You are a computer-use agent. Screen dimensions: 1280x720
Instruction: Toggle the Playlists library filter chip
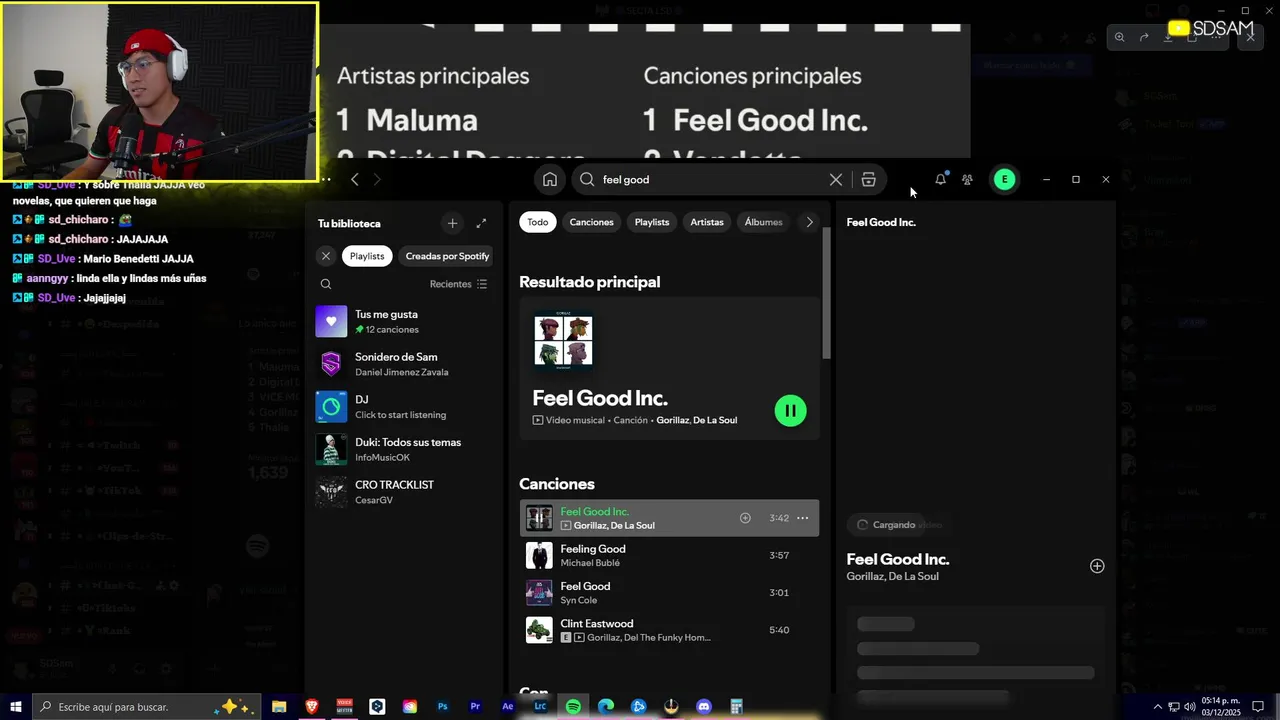367,256
